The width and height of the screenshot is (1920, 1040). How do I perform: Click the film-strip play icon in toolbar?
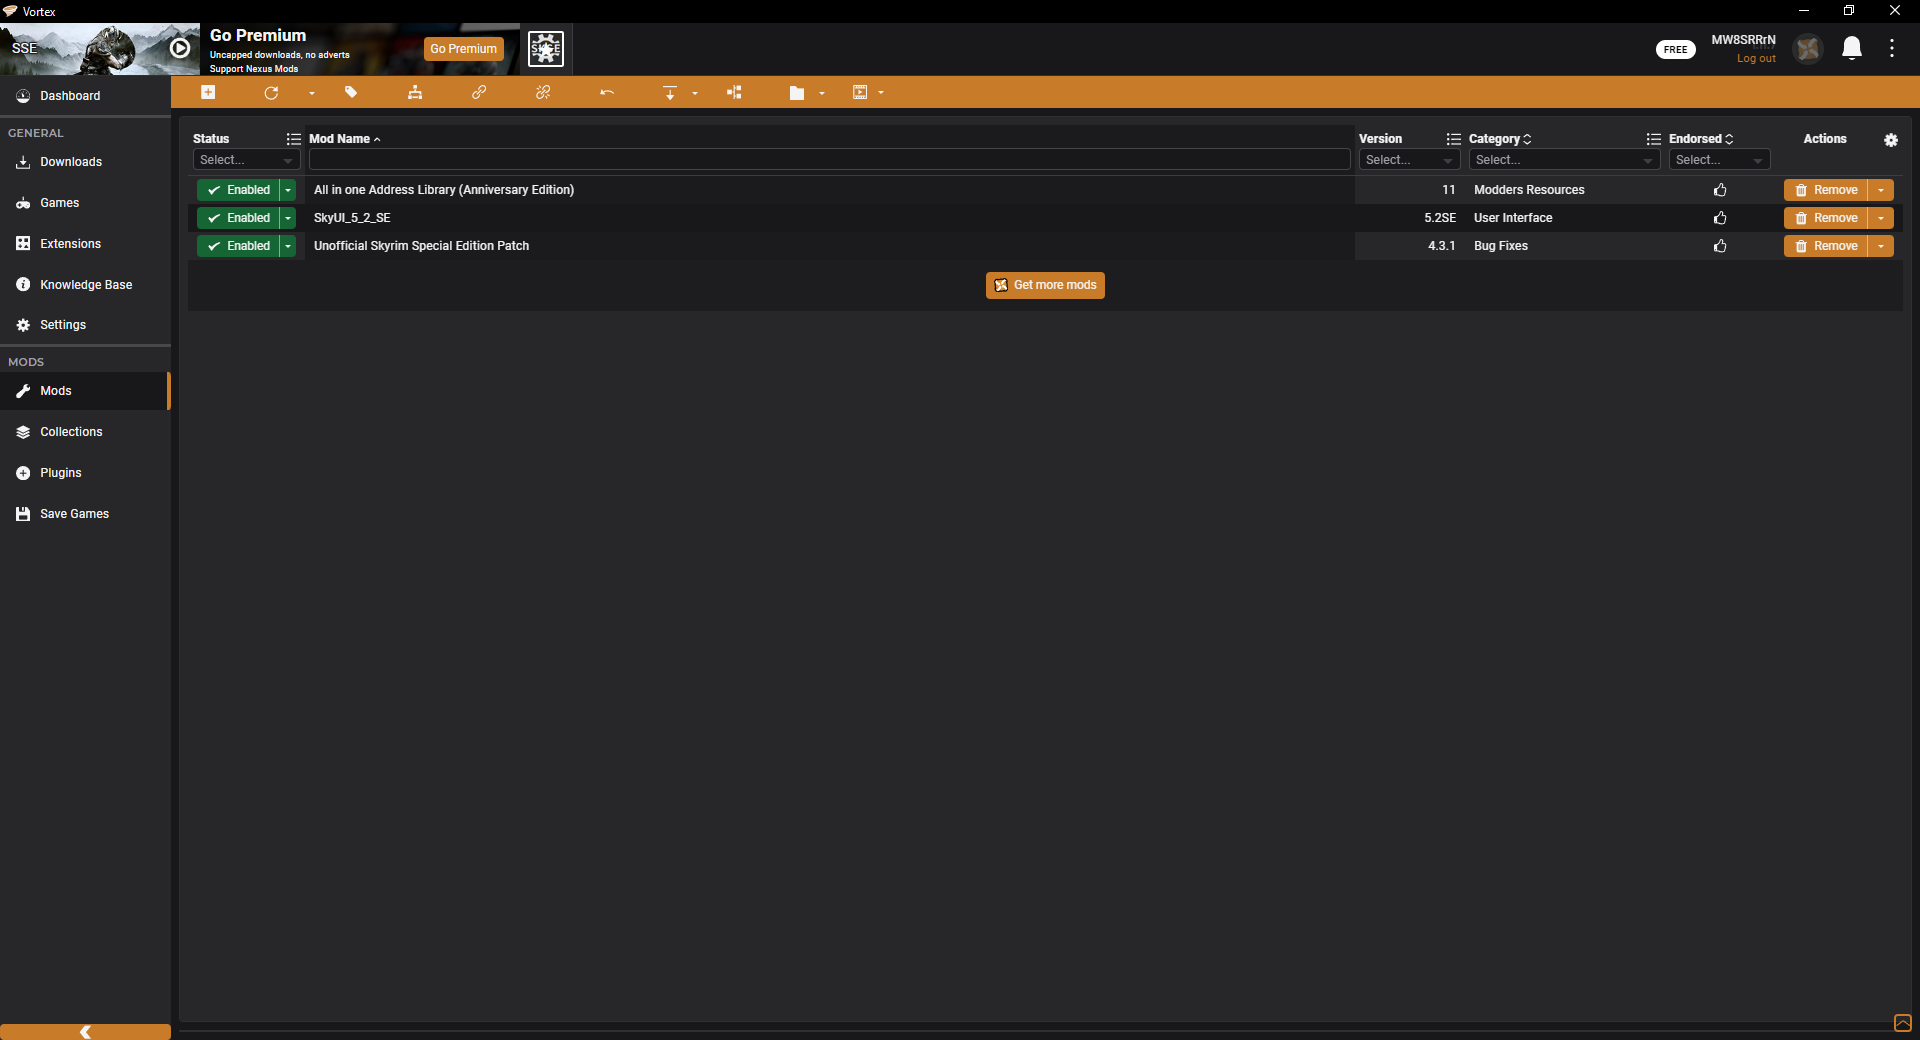860,92
